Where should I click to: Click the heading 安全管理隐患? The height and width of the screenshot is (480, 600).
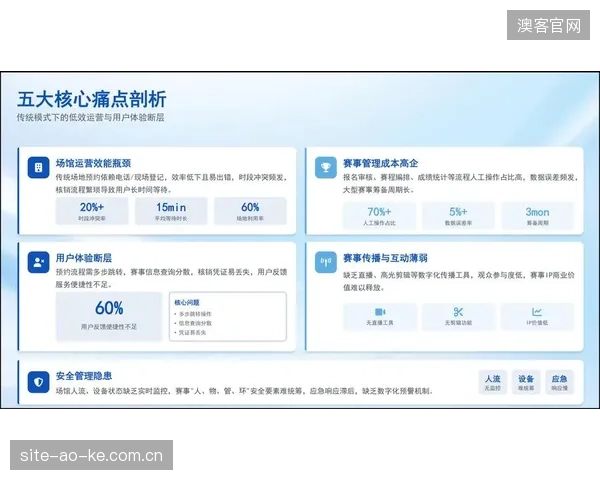point(84,376)
